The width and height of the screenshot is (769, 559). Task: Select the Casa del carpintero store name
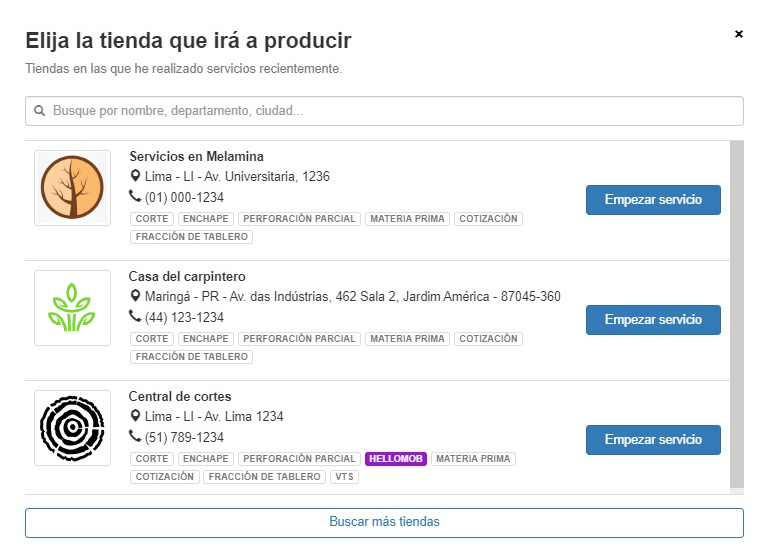tap(187, 276)
